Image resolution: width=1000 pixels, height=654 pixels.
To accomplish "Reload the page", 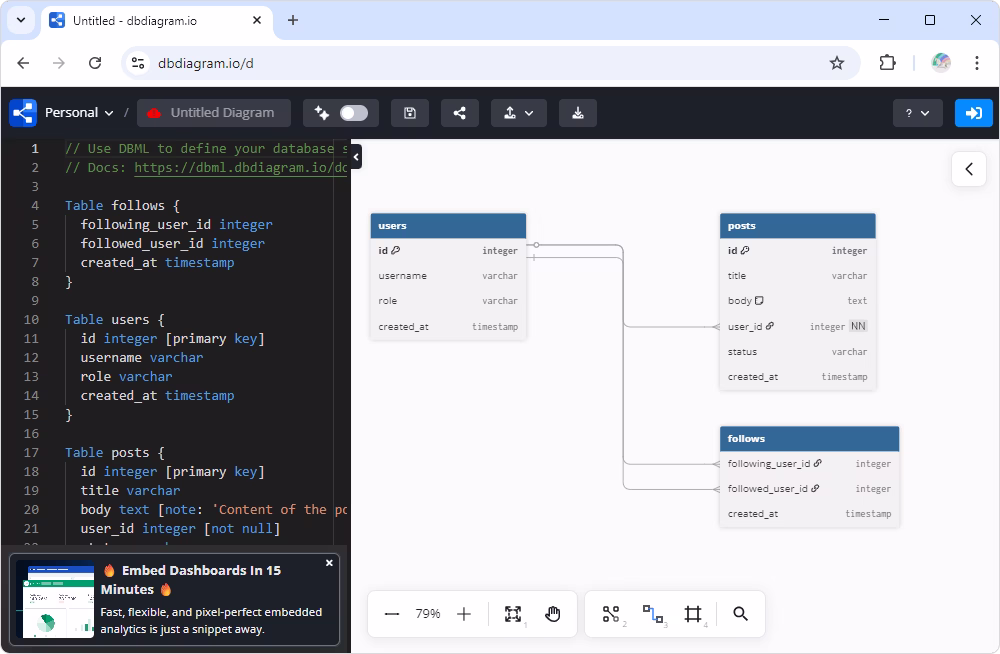I will click(95, 63).
